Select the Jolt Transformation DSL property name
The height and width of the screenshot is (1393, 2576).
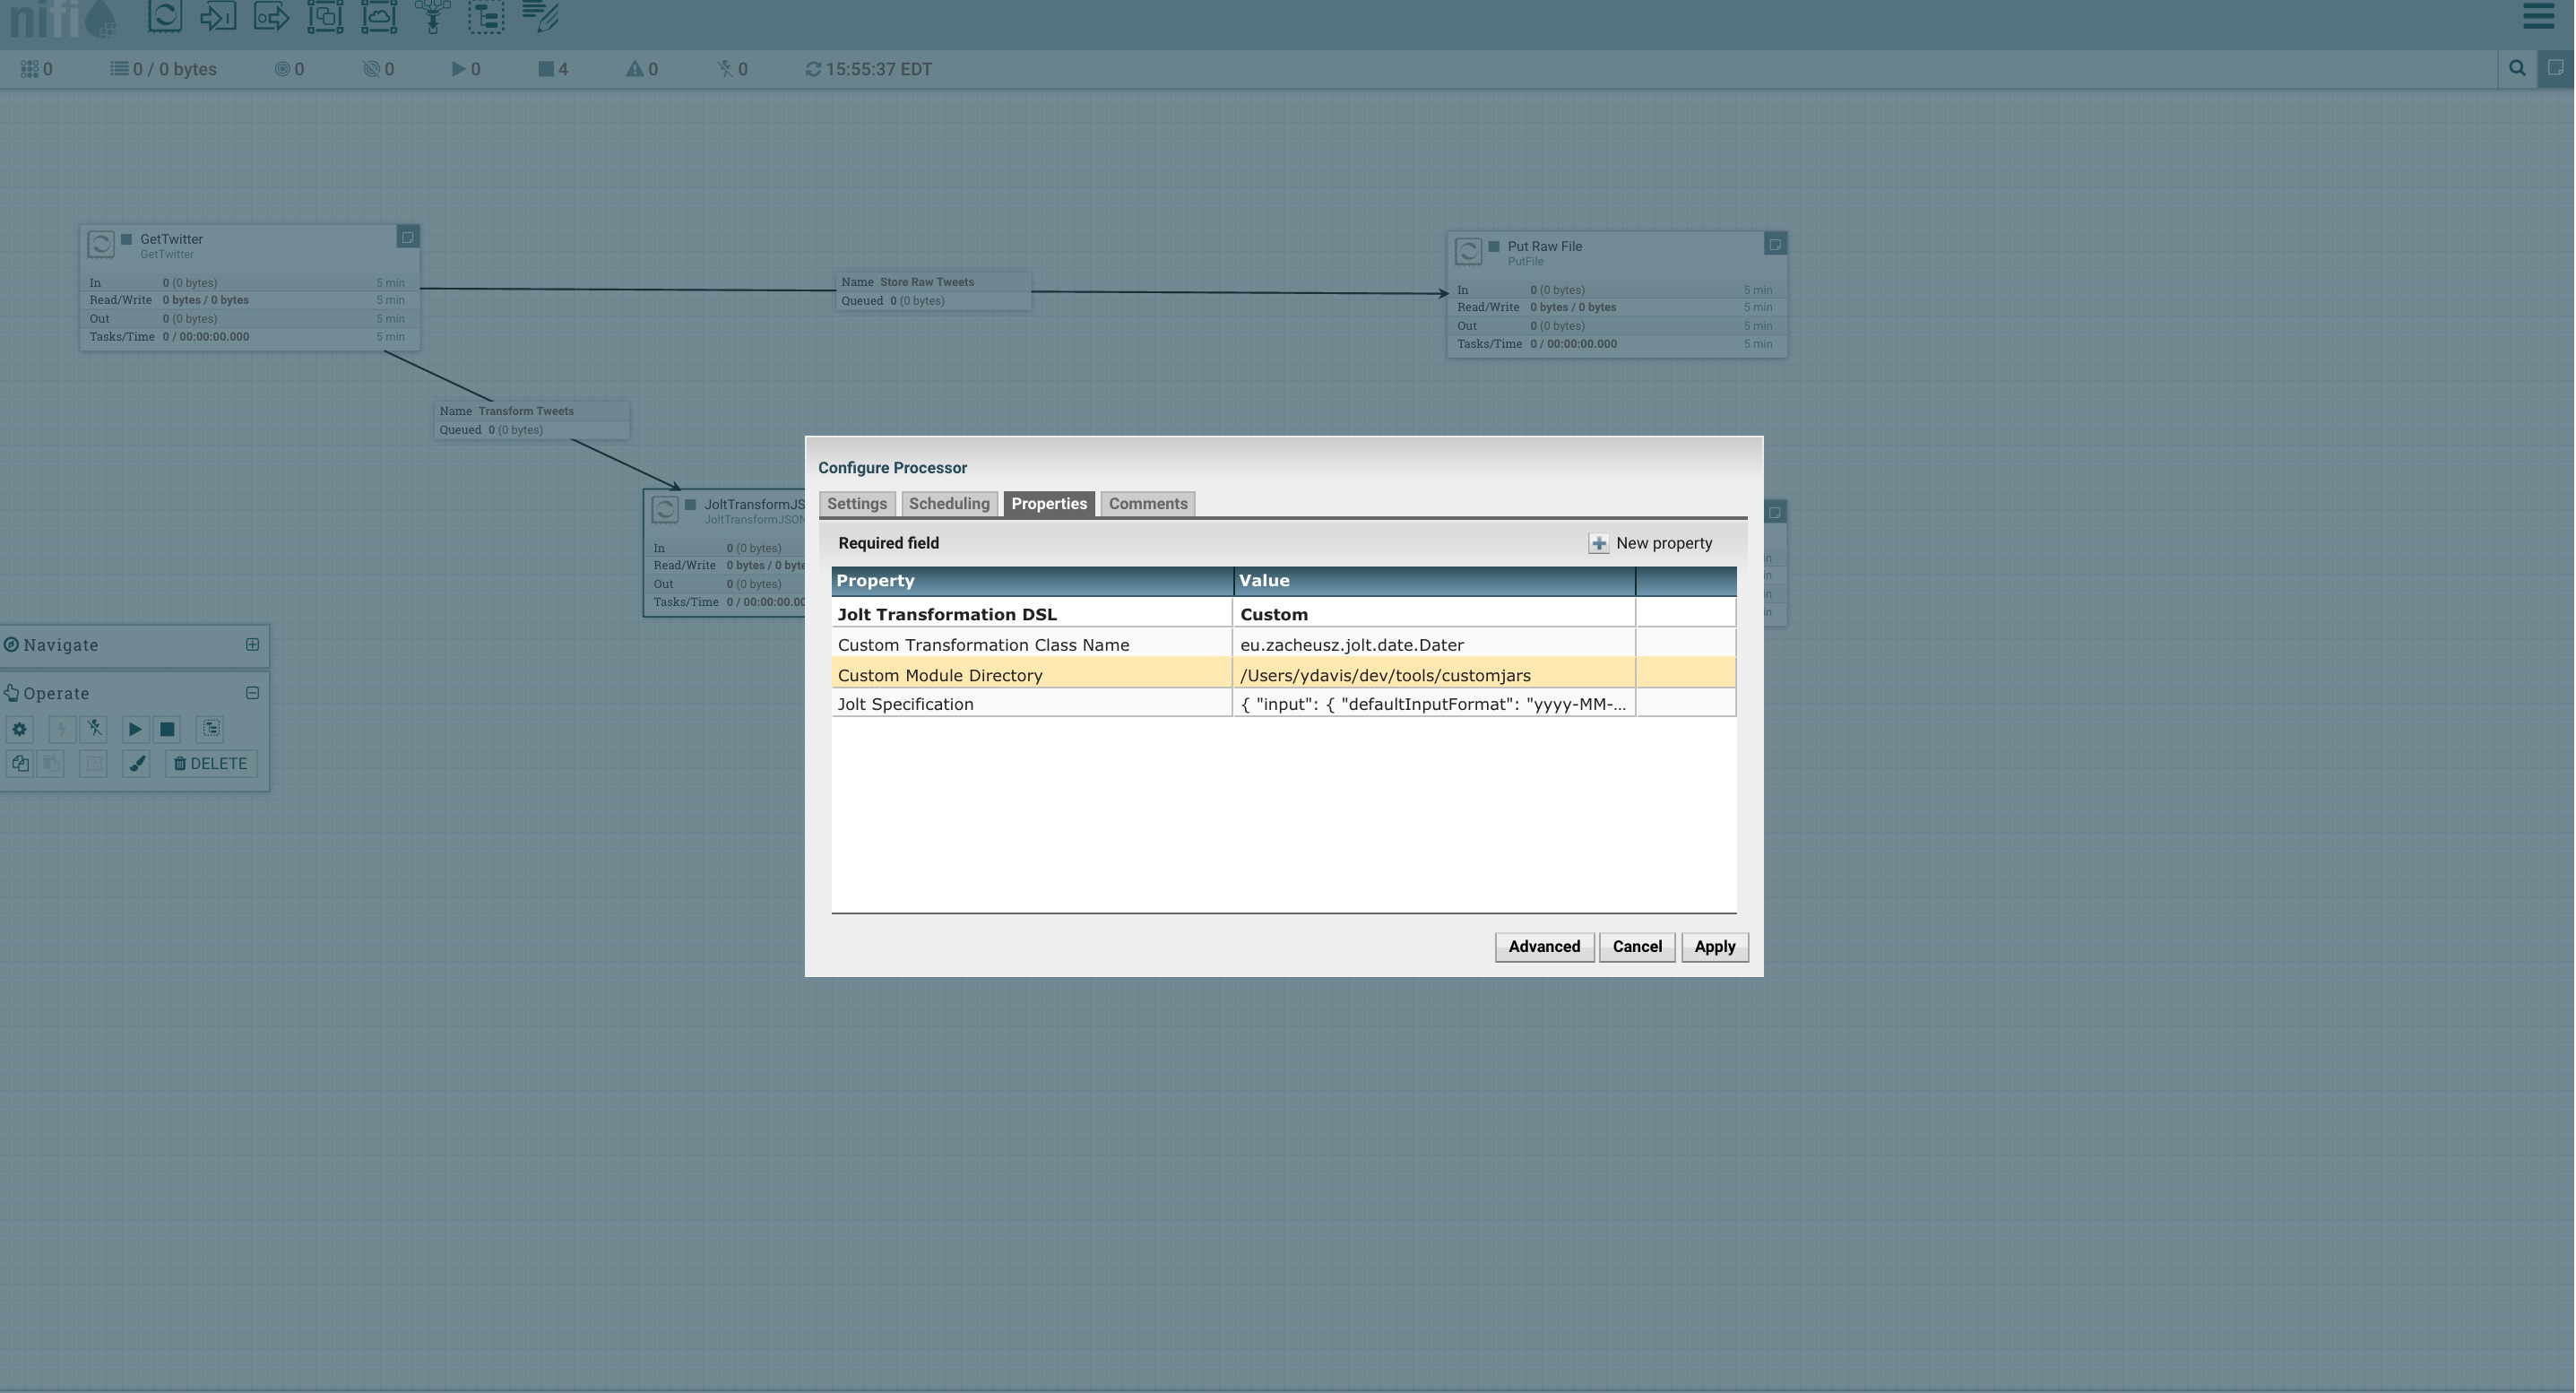point(947,615)
